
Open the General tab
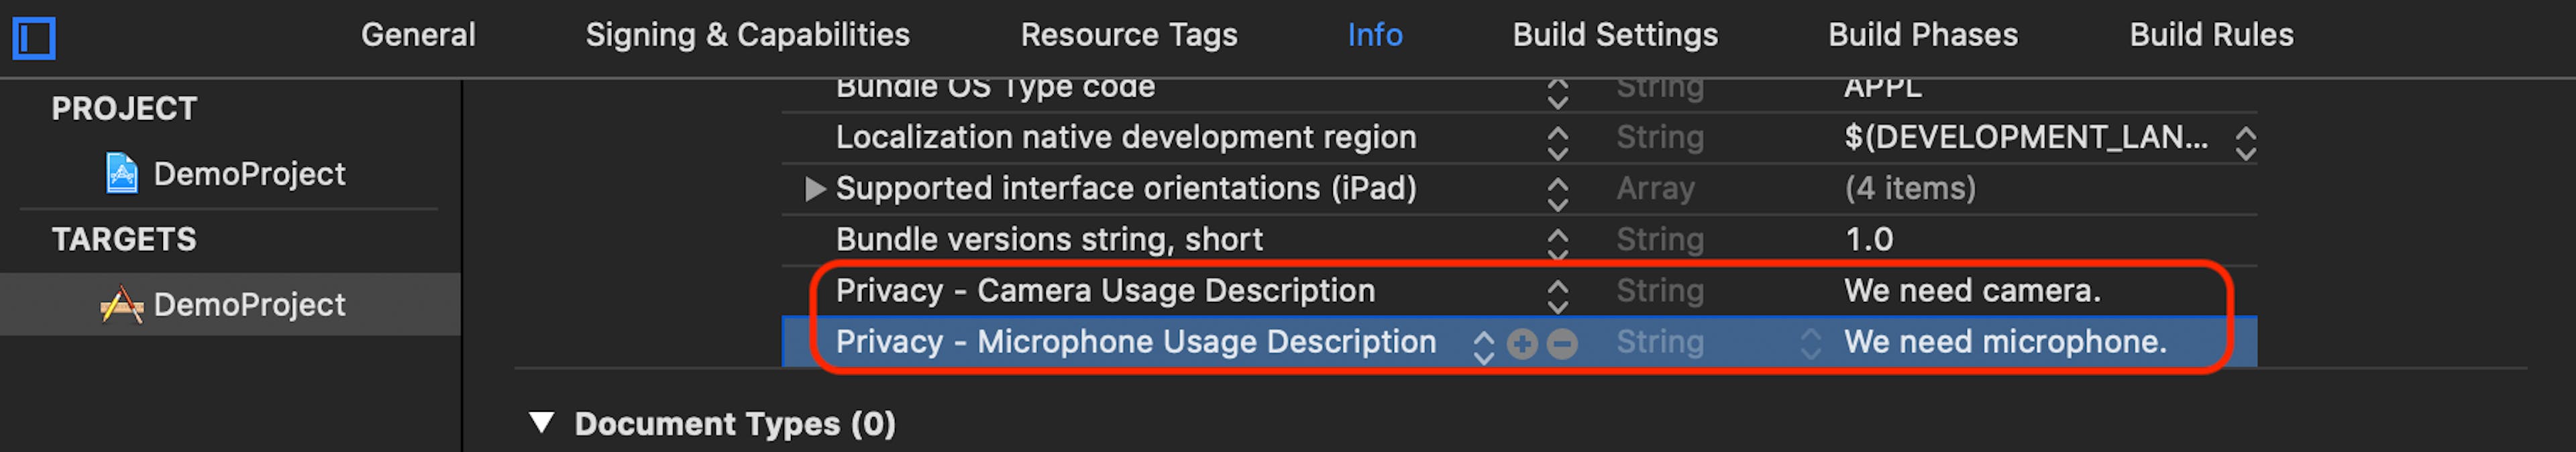tap(418, 35)
